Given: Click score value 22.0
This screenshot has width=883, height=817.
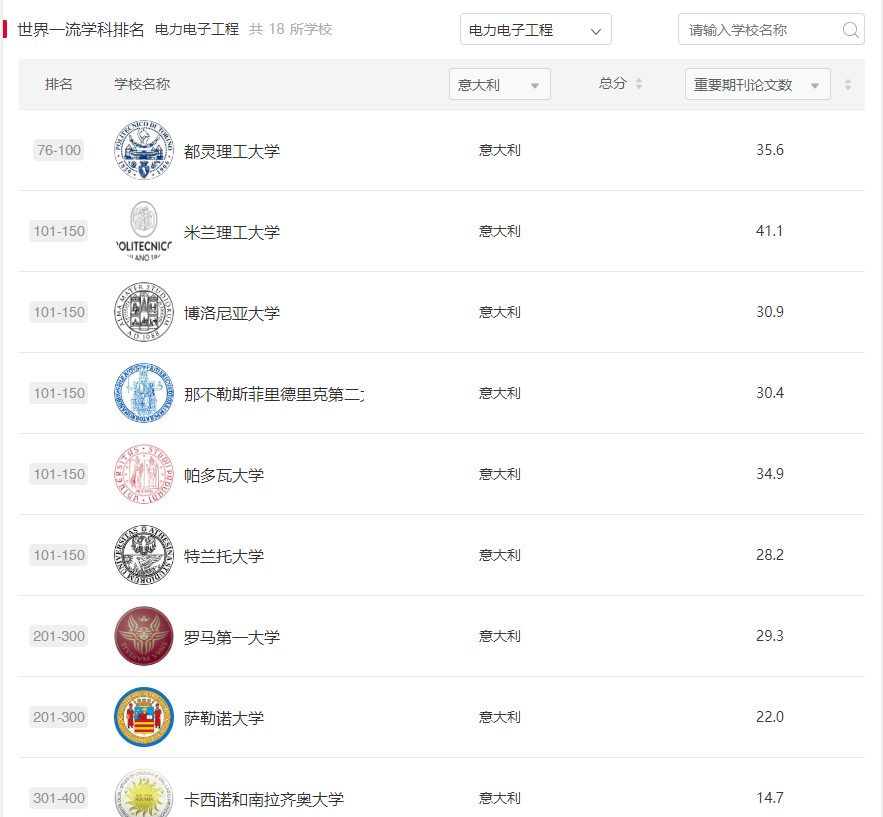Looking at the screenshot, I should [770, 717].
